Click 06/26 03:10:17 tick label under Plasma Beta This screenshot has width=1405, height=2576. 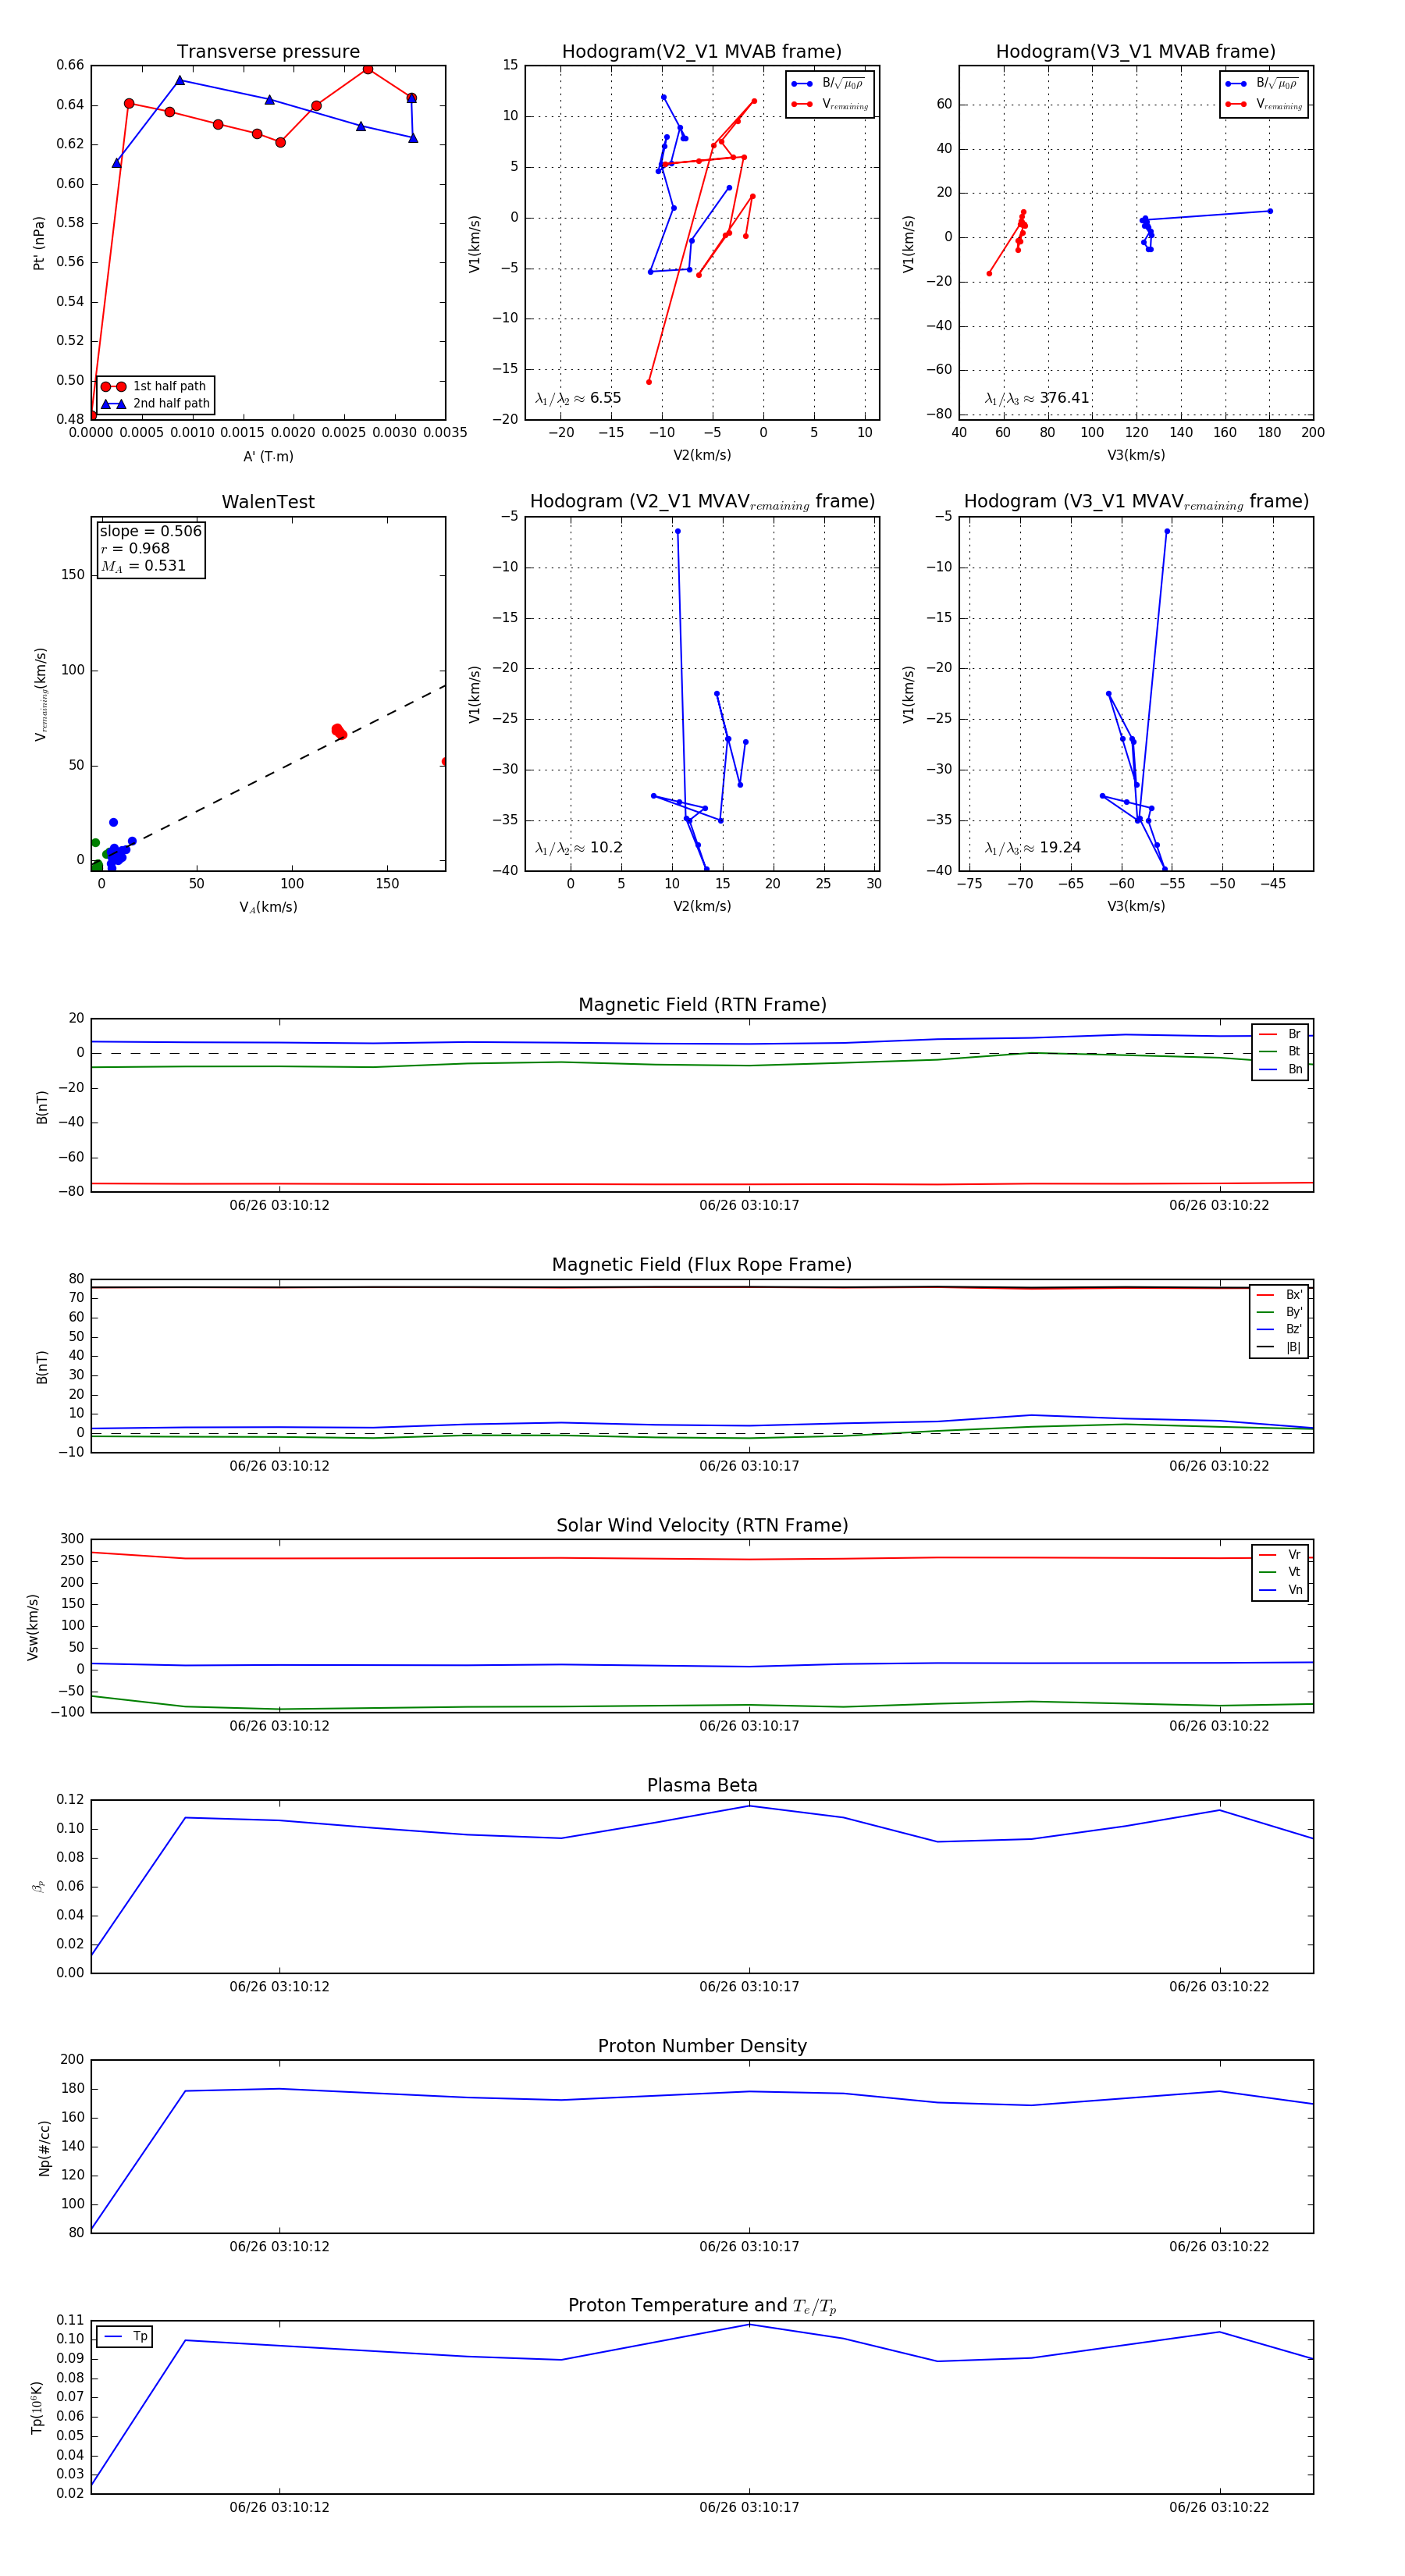click(x=749, y=1986)
